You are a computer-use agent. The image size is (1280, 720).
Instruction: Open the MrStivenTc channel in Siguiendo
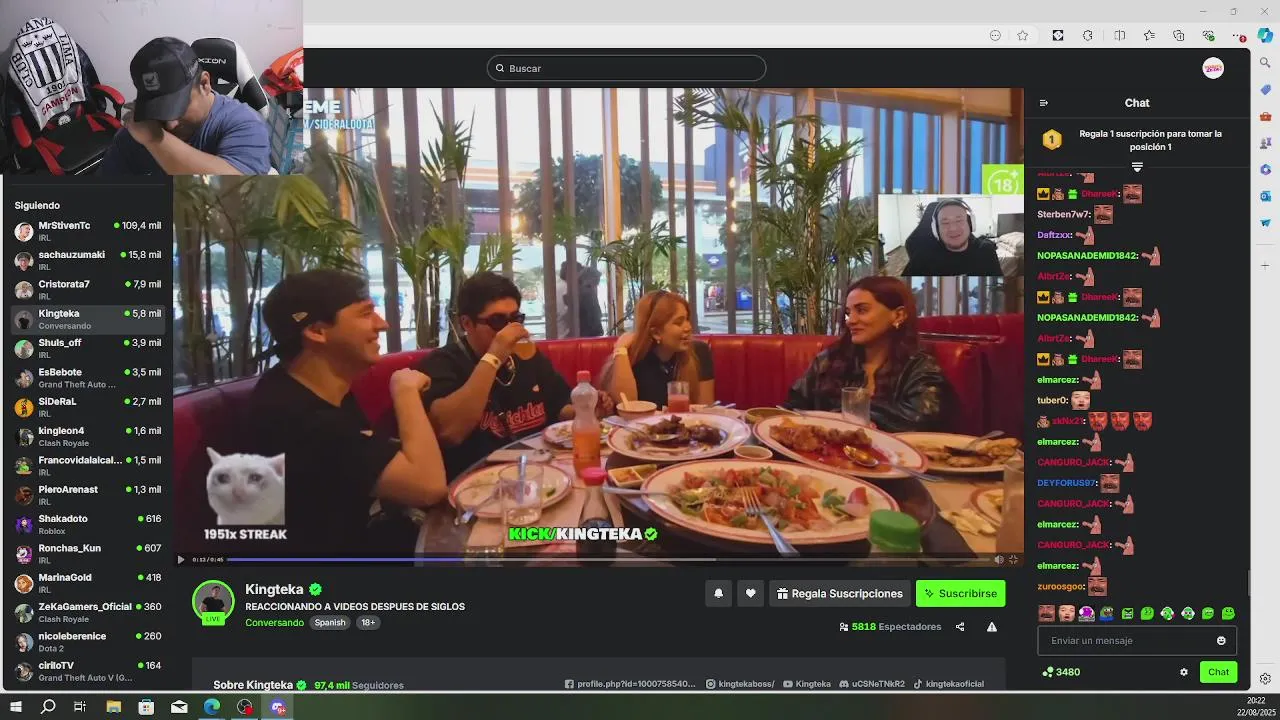[x=88, y=231]
